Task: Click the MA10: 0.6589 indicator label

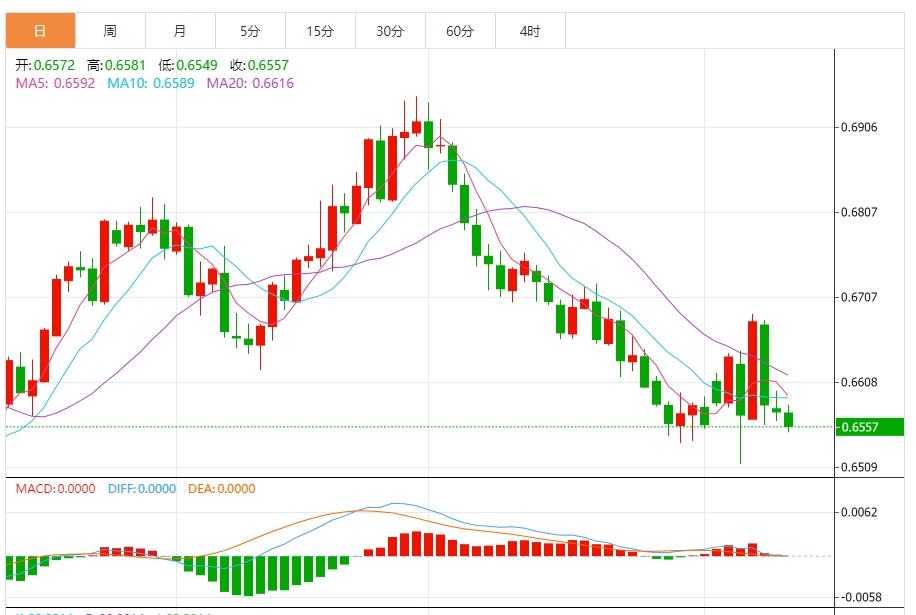Action: [x=151, y=83]
